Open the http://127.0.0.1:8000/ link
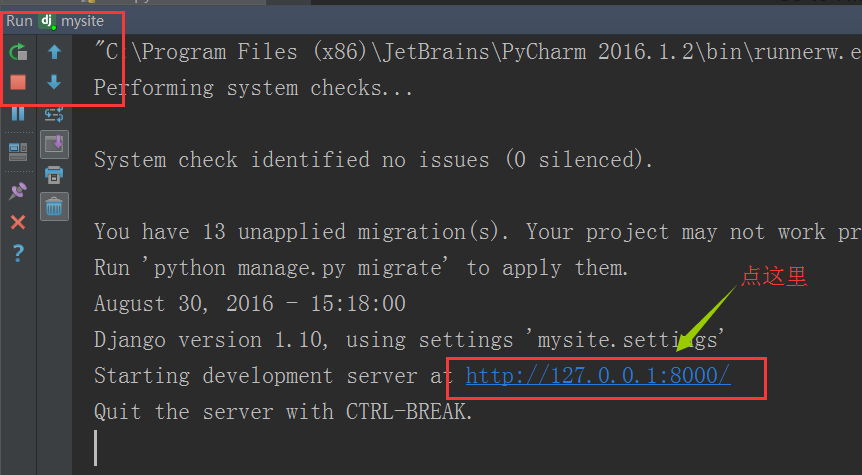The width and height of the screenshot is (862, 475). (598, 376)
